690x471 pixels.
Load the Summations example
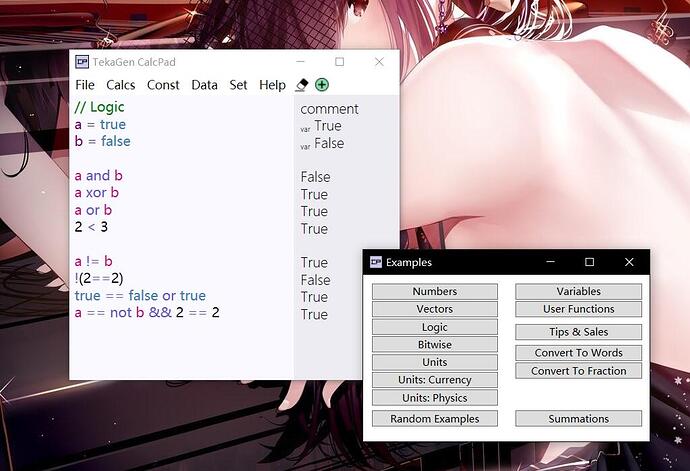tap(579, 419)
